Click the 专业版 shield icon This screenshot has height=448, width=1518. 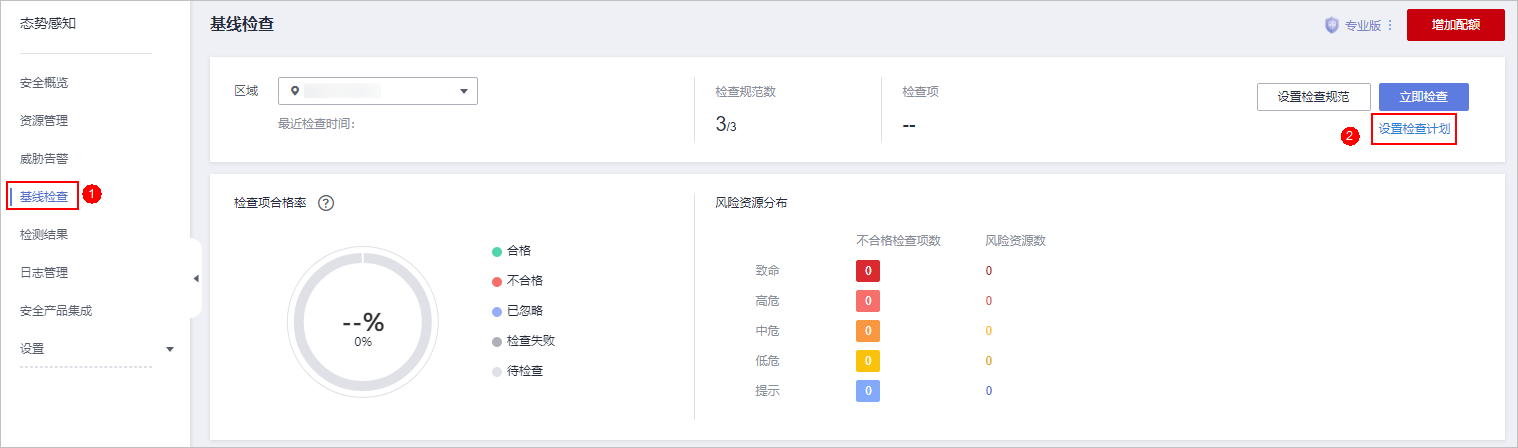coord(1331,26)
